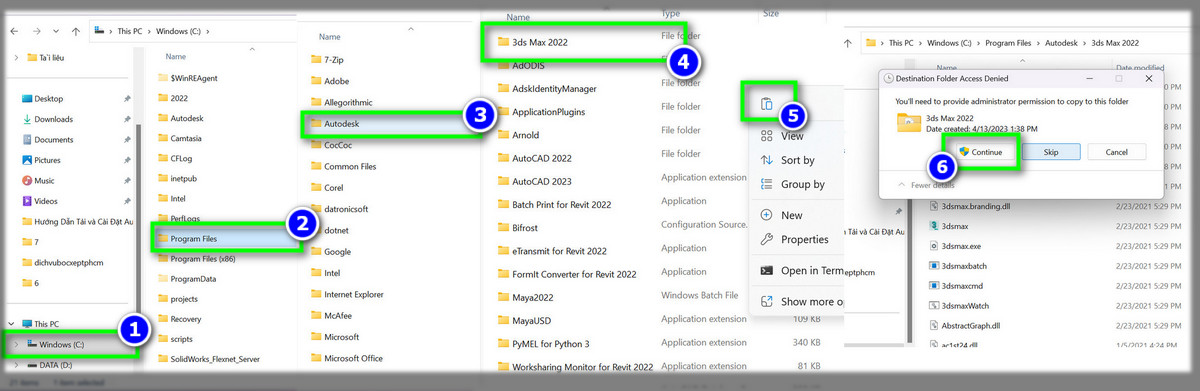Open the Videos quick access item

[45, 201]
